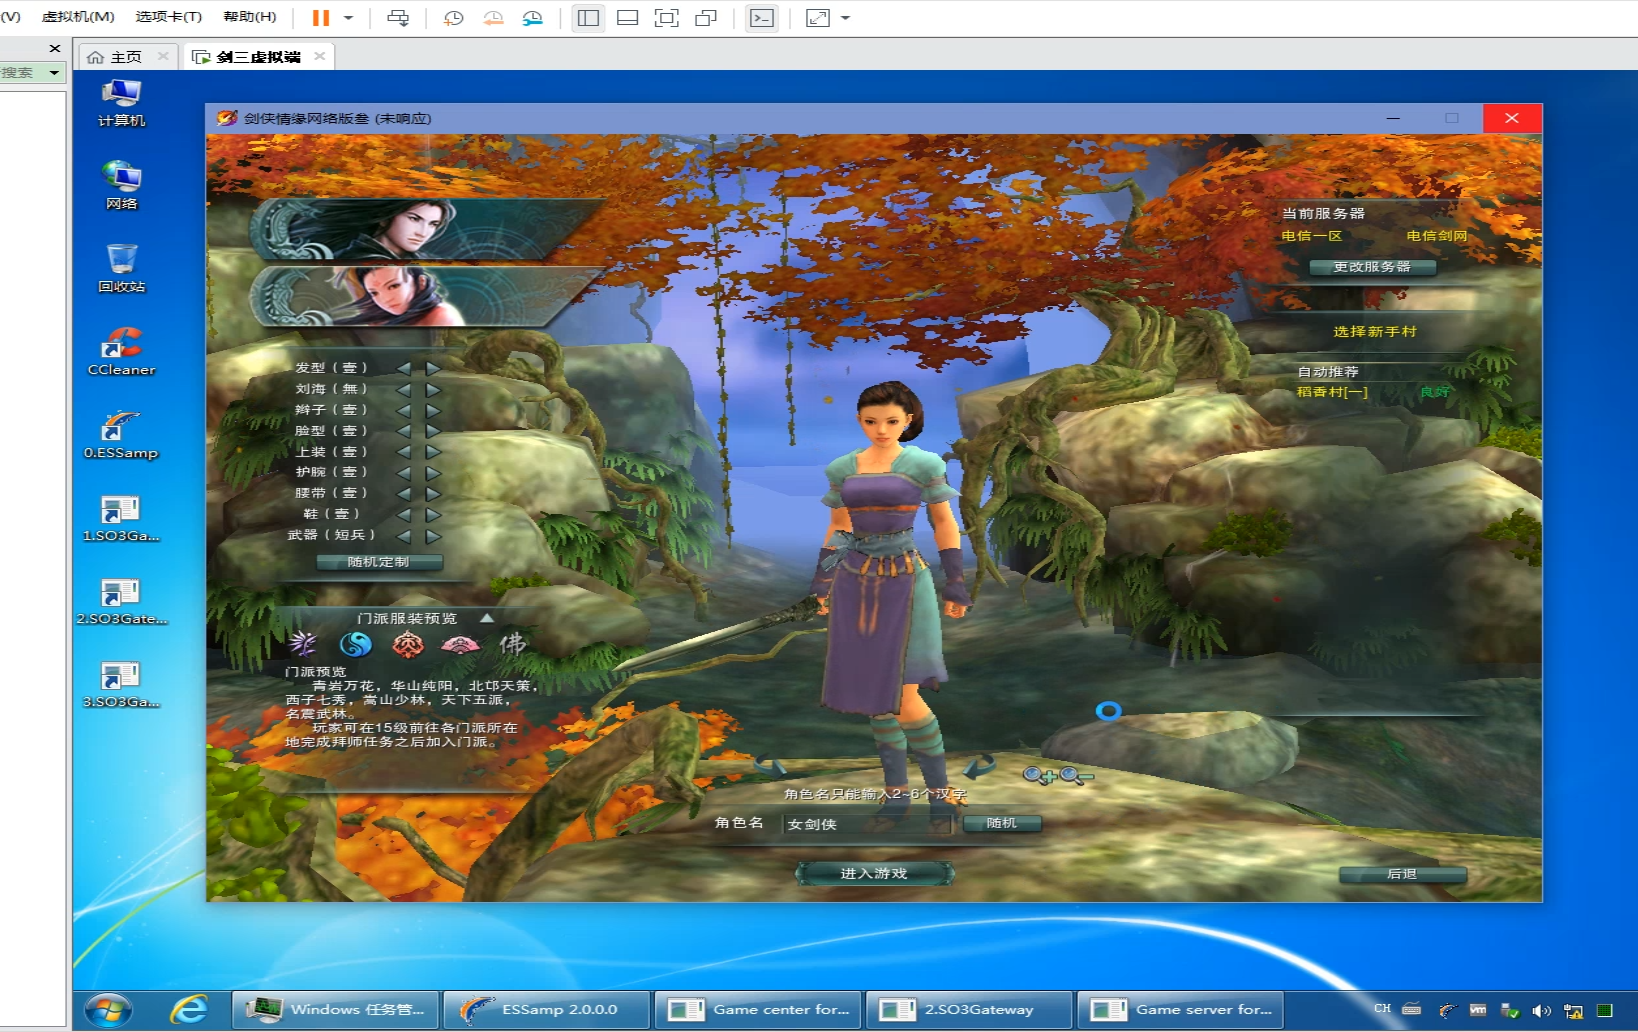Preview the pink fan Qixiu sect outfit

pyautogui.click(x=460, y=645)
